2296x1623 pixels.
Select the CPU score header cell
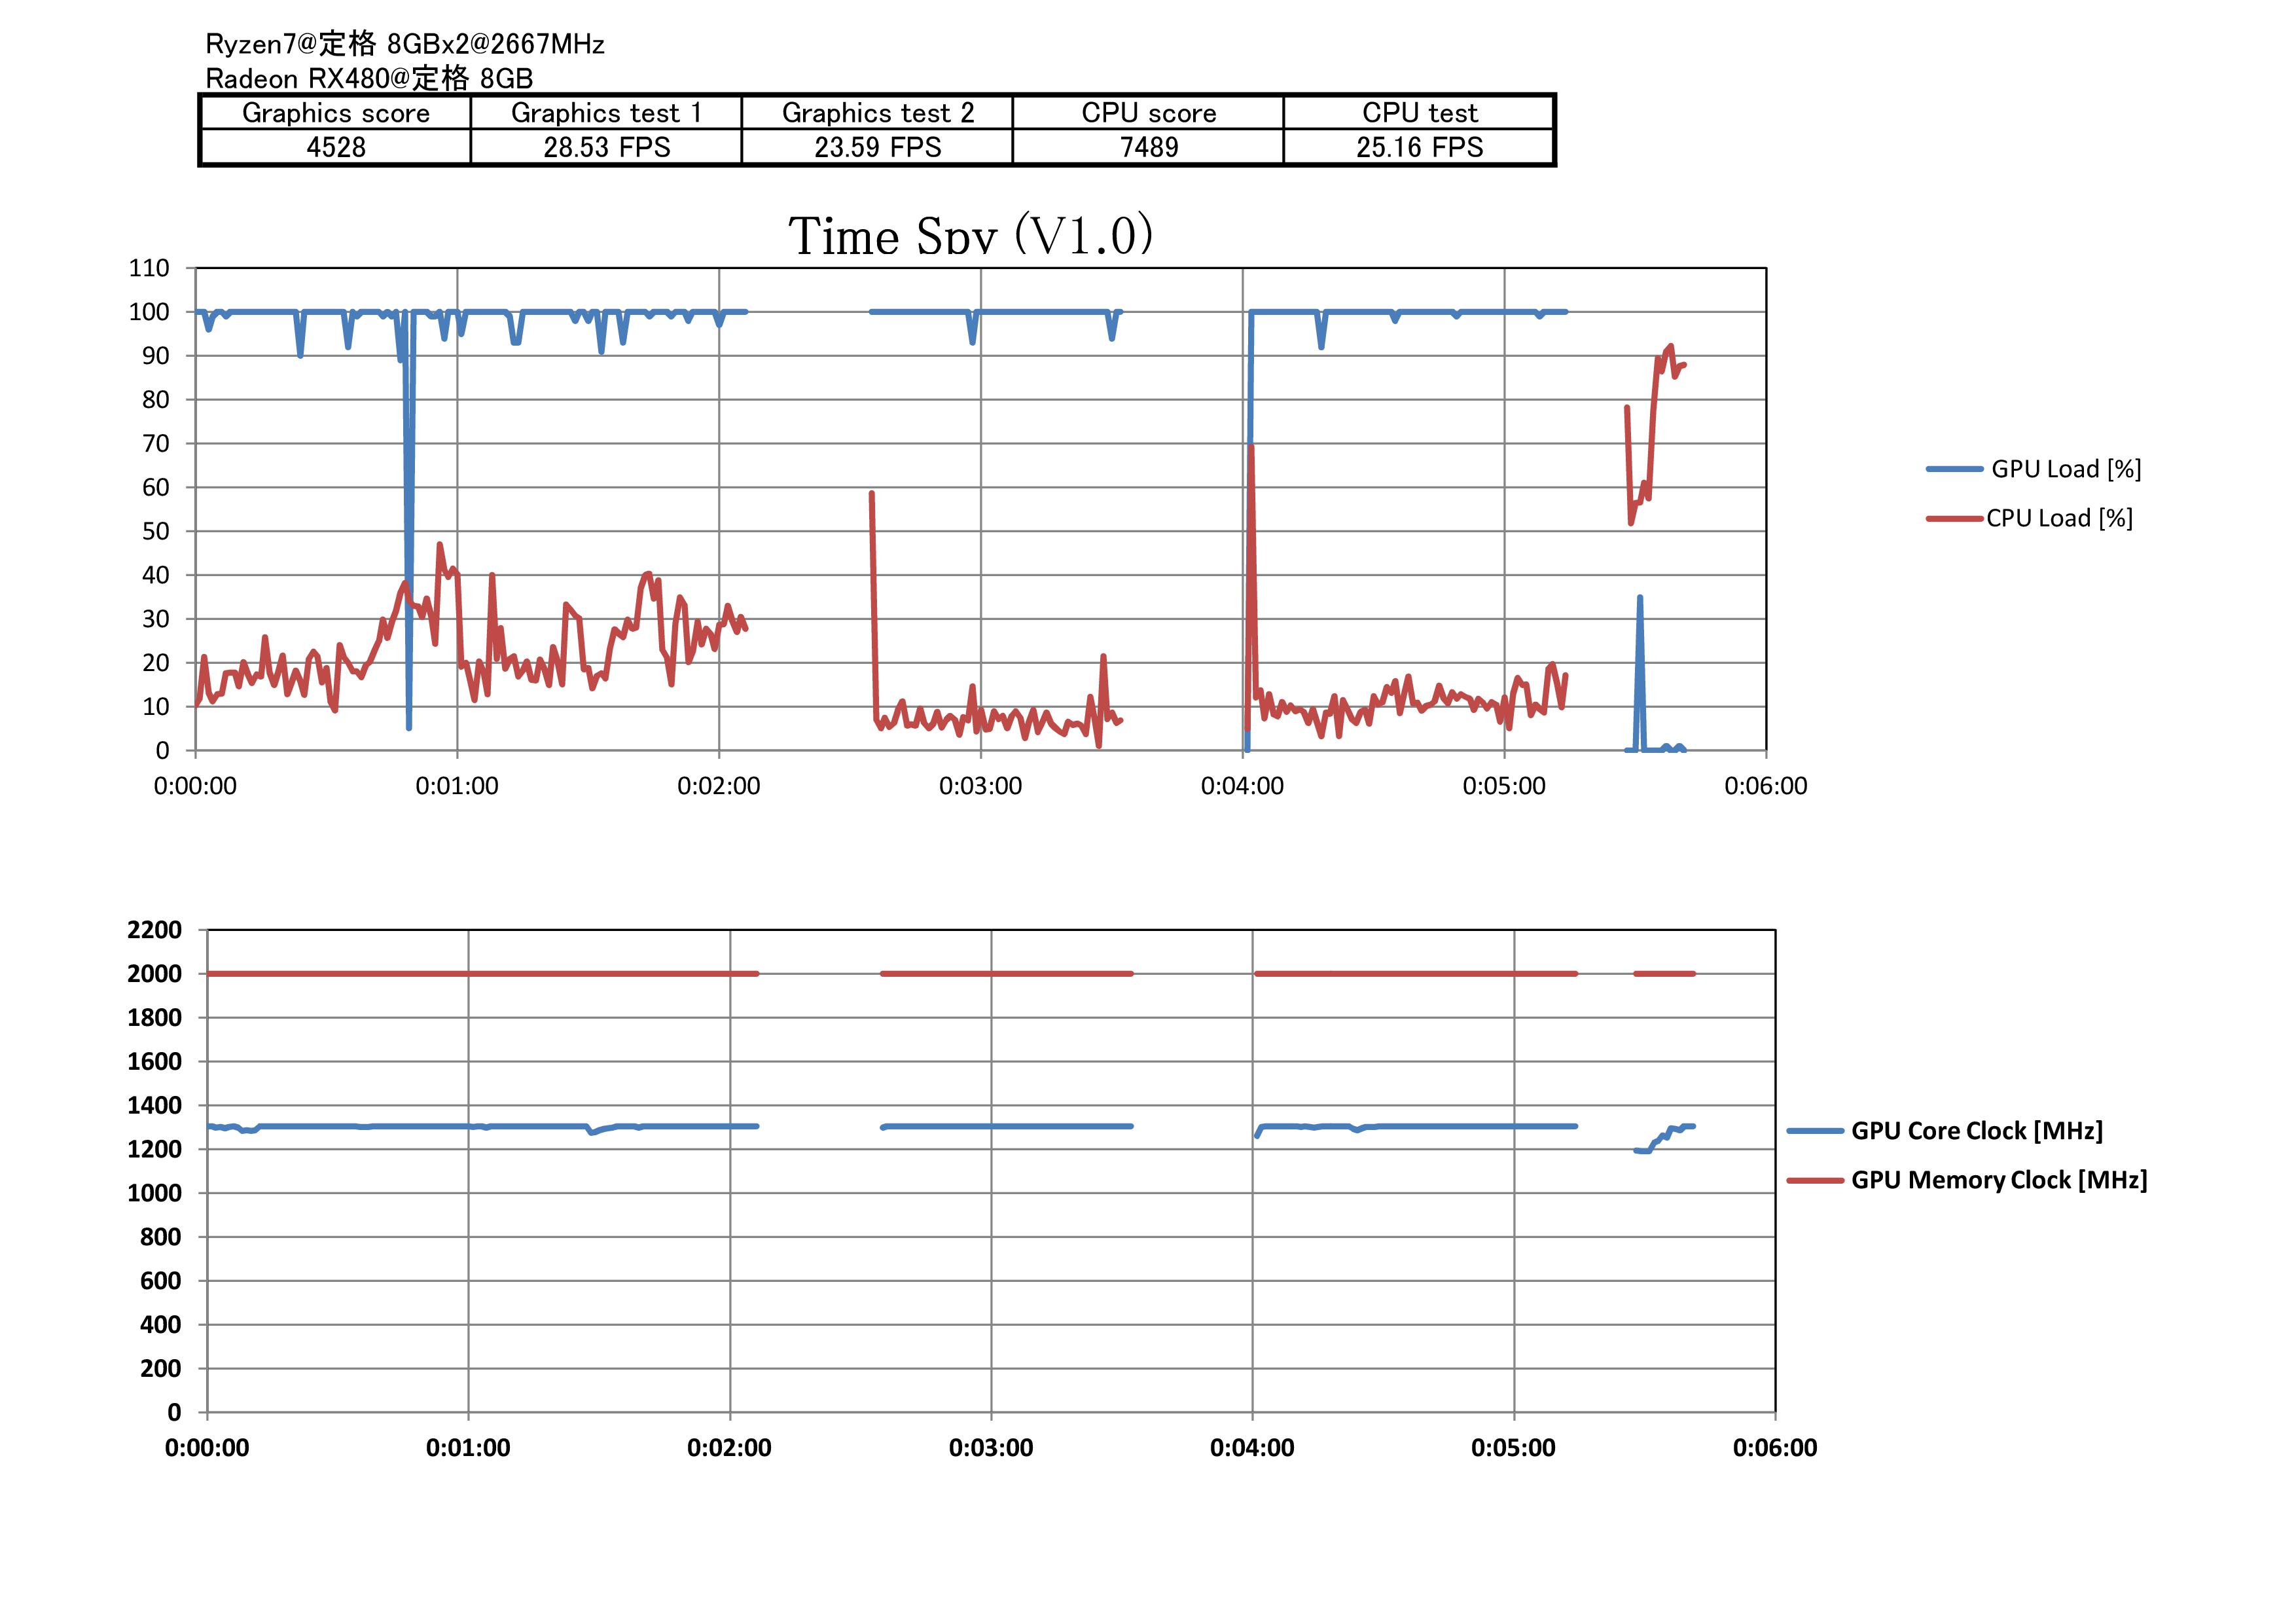1148,113
